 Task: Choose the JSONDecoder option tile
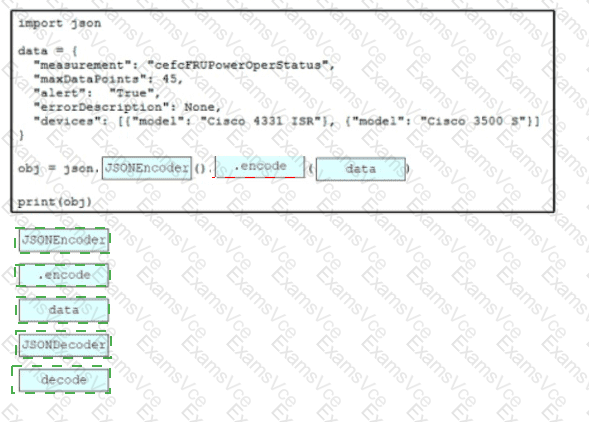click(x=64, y=345)
